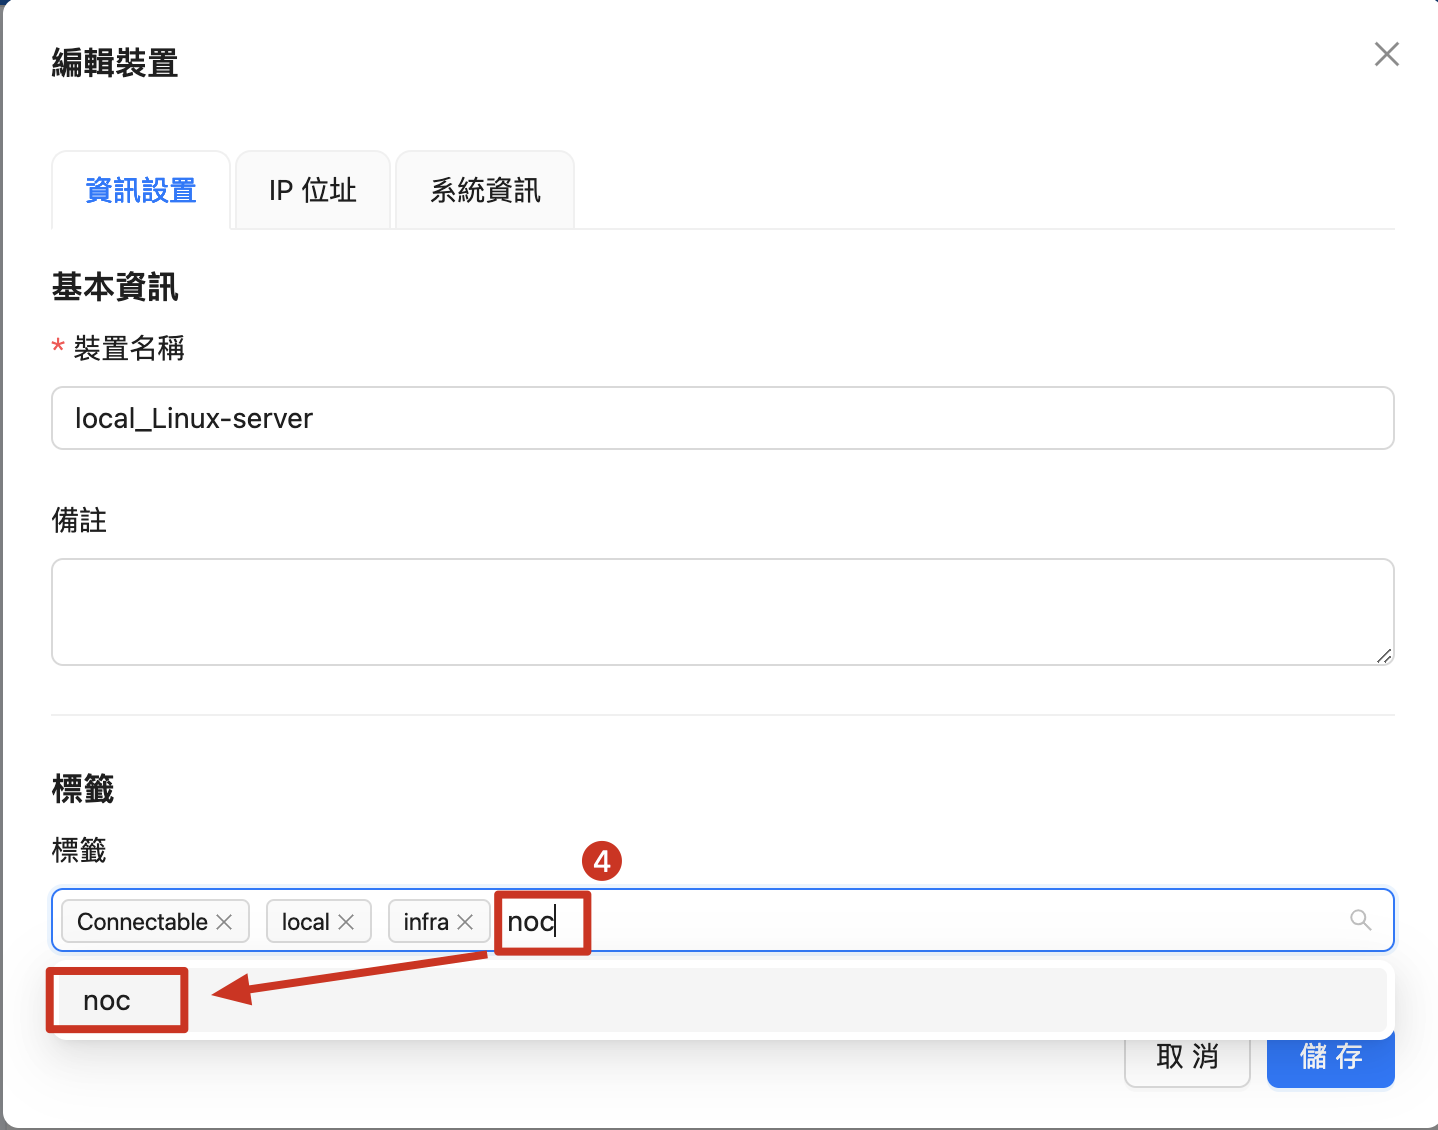Click the 裝置名稱 field label
This screenshot has width=1438, height=1130.
(129, 349)
